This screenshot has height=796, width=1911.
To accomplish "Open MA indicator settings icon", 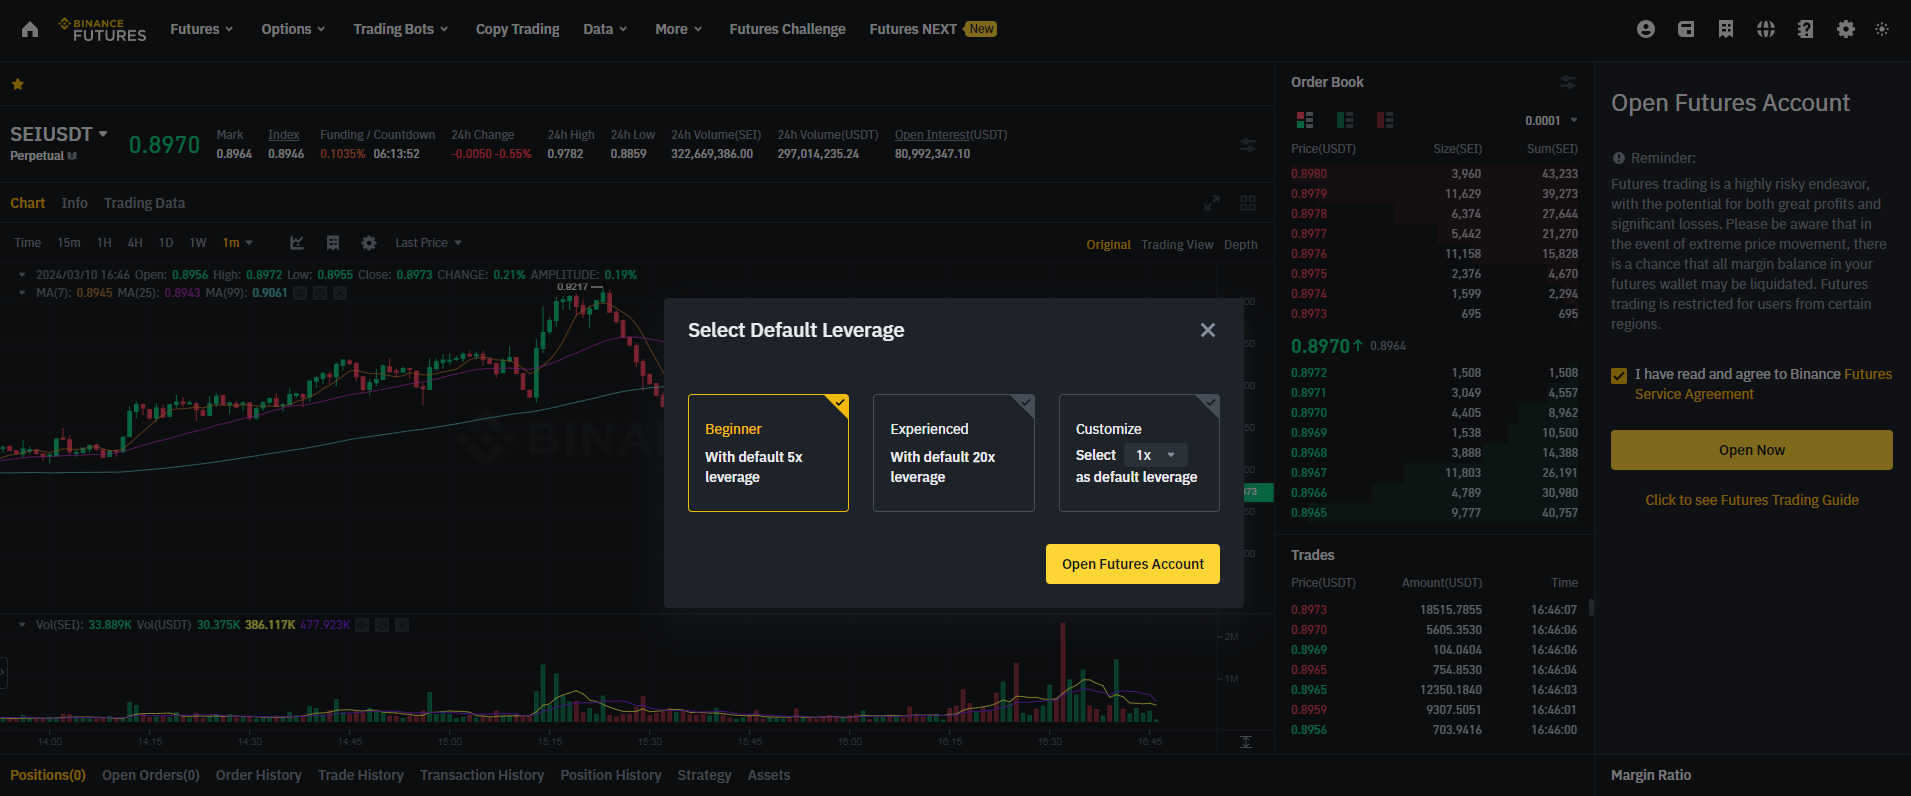I will click(320, 293).
